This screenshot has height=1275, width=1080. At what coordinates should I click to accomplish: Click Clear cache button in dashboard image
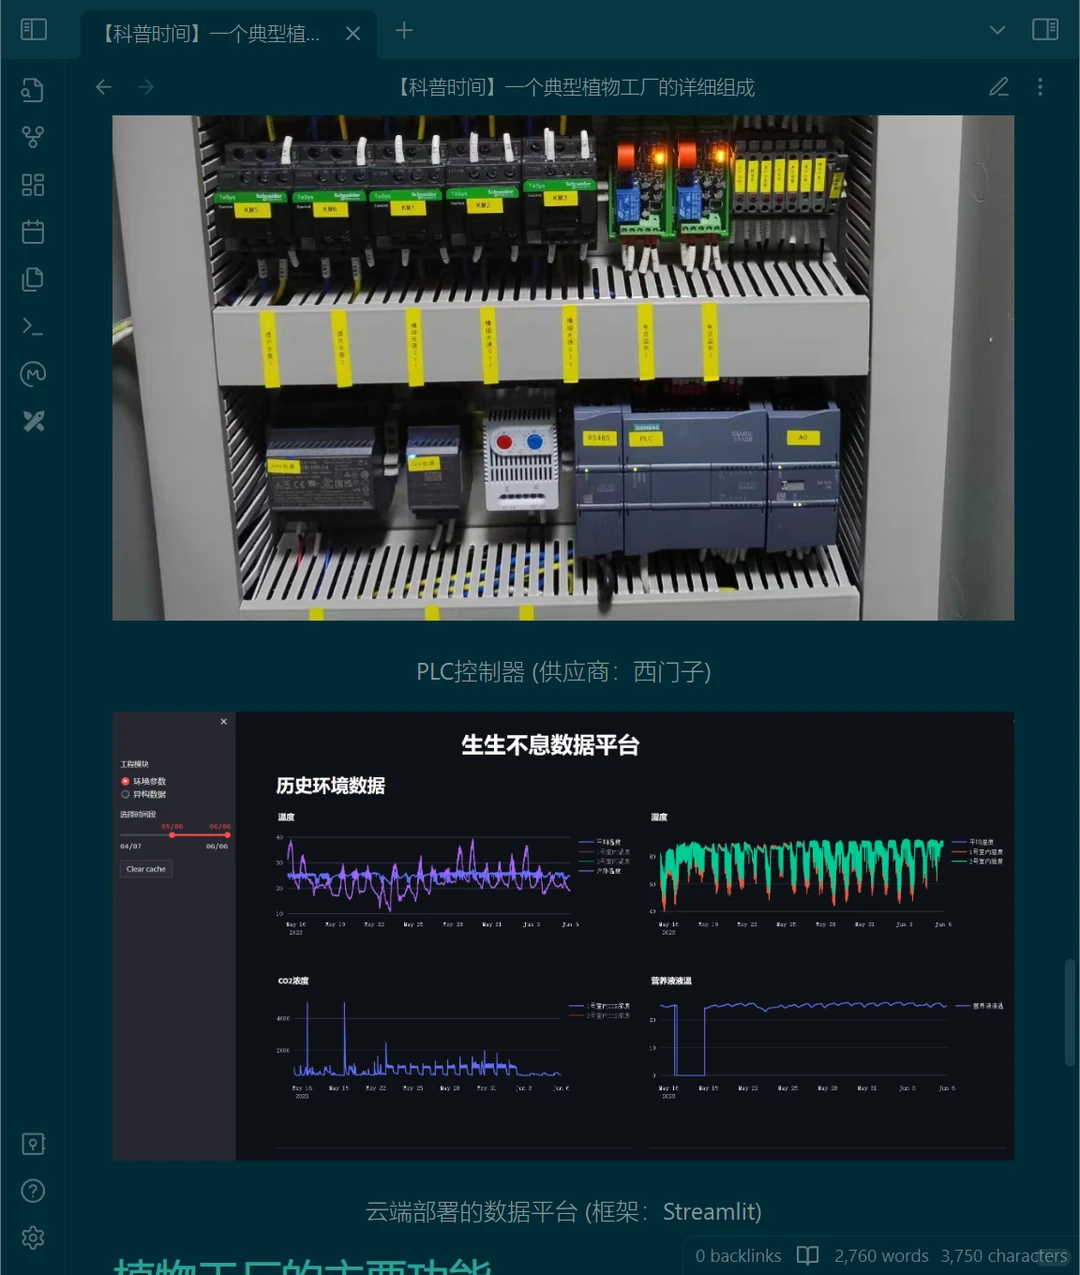tap(146, 869)
